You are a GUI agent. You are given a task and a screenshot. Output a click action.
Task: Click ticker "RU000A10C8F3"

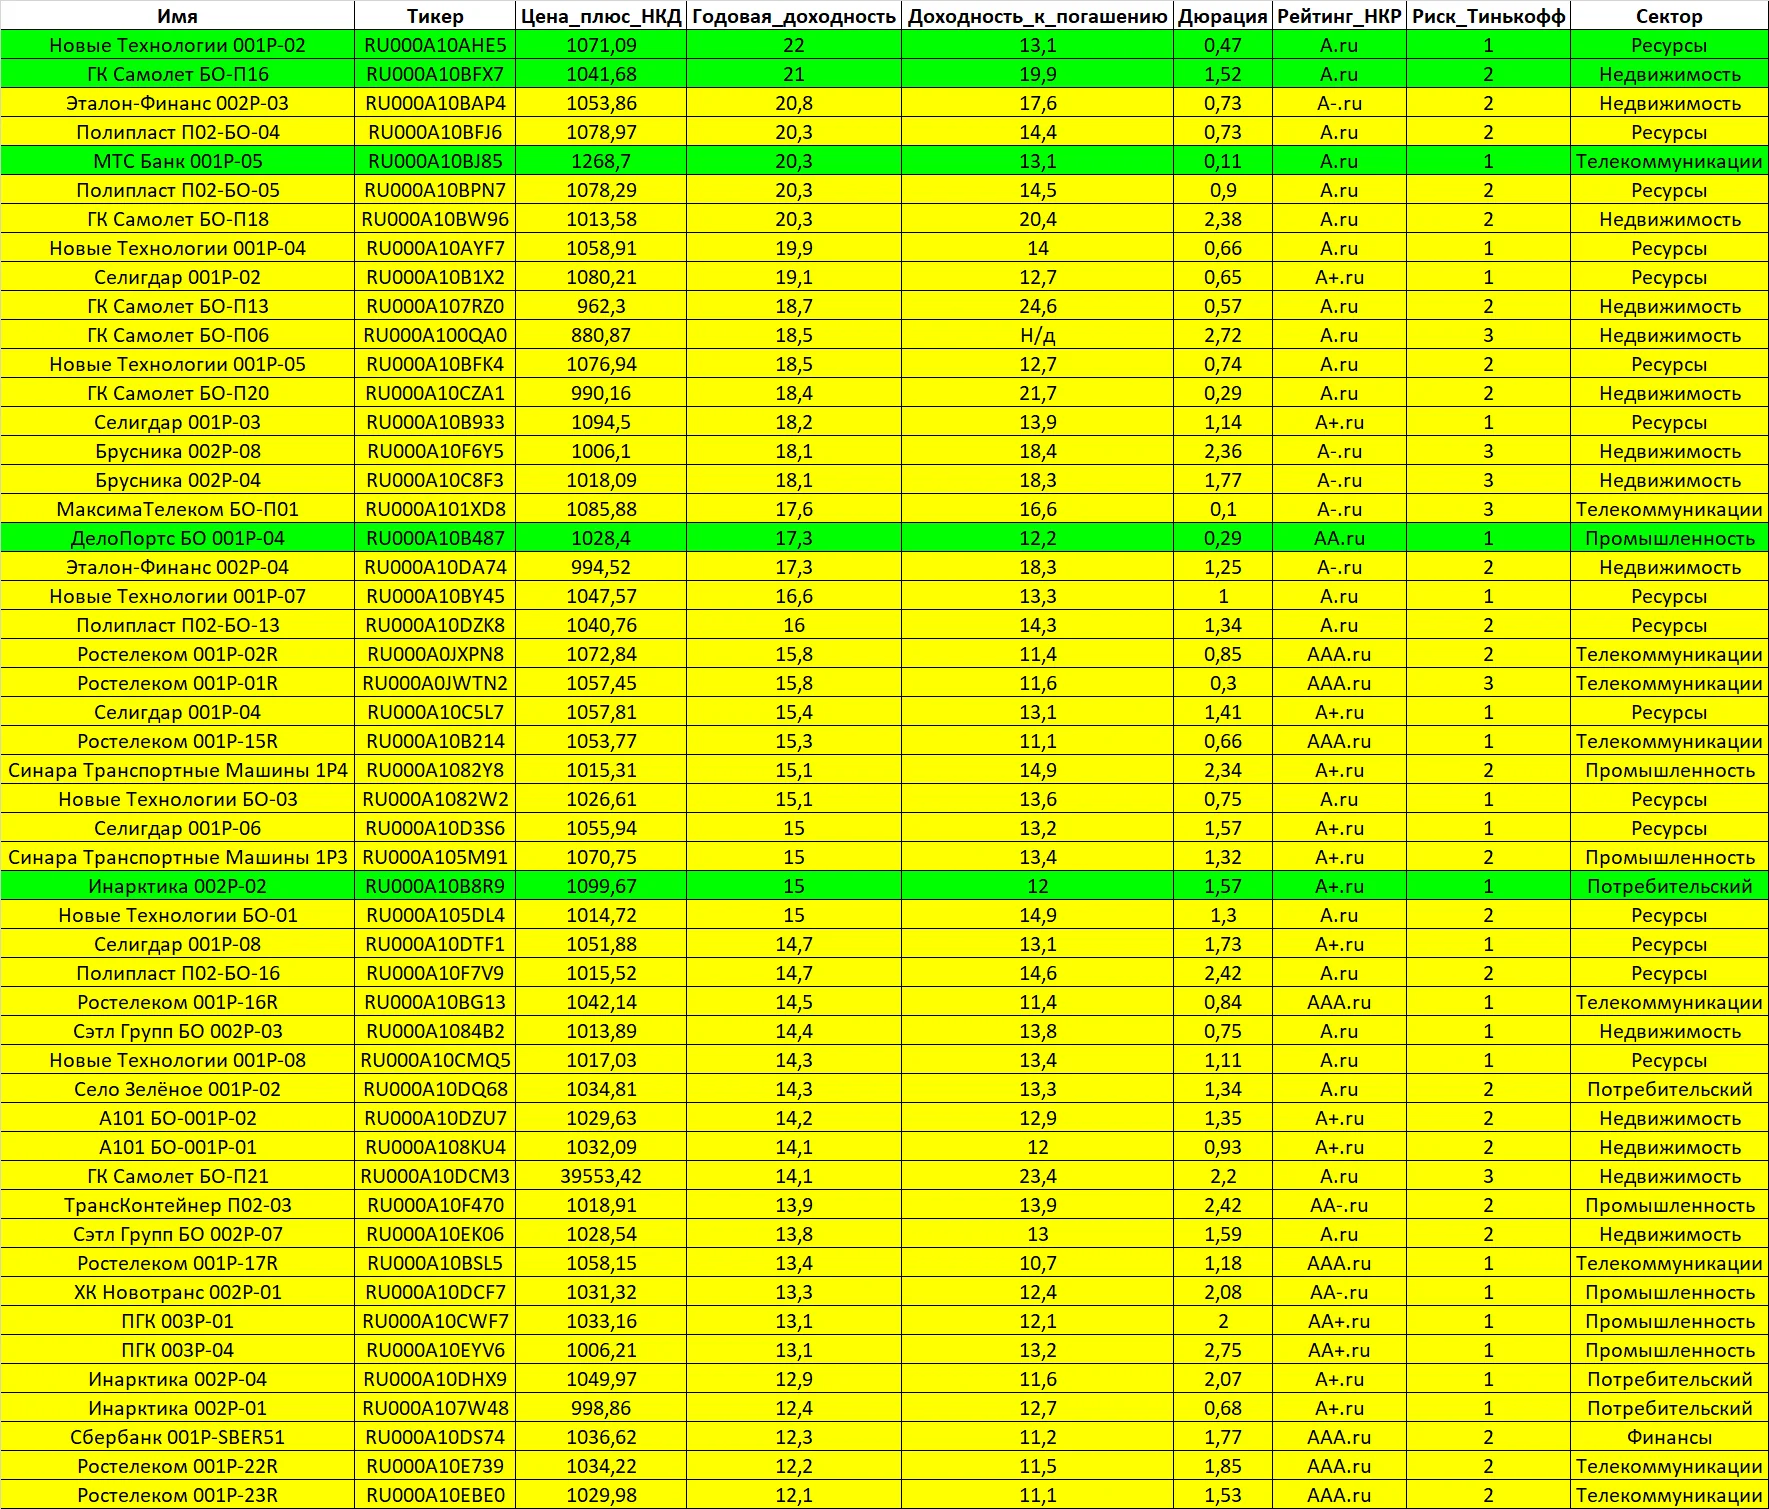click(x=436, y=480)
